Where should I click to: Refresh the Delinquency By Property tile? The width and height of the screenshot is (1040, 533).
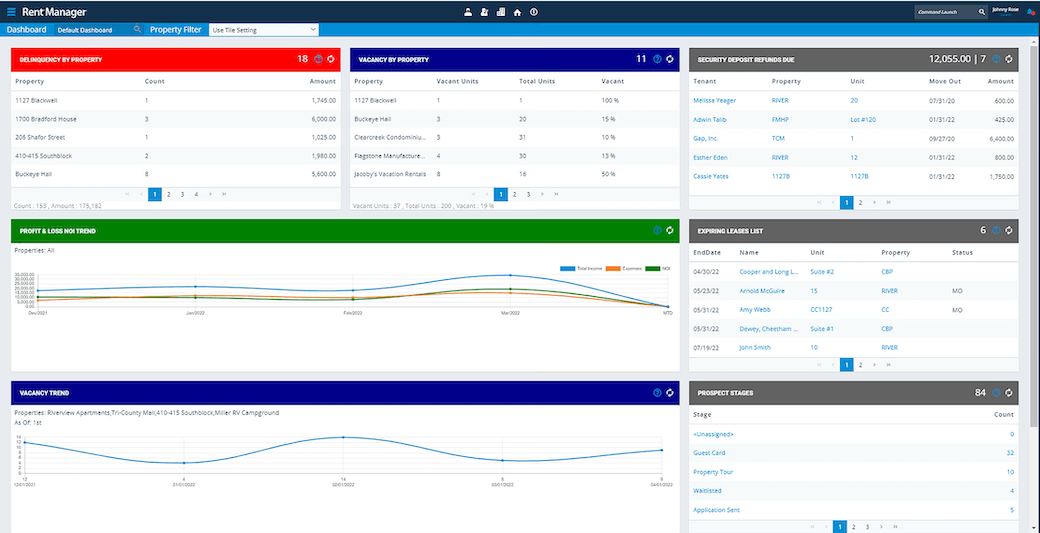tap(331, 59)
